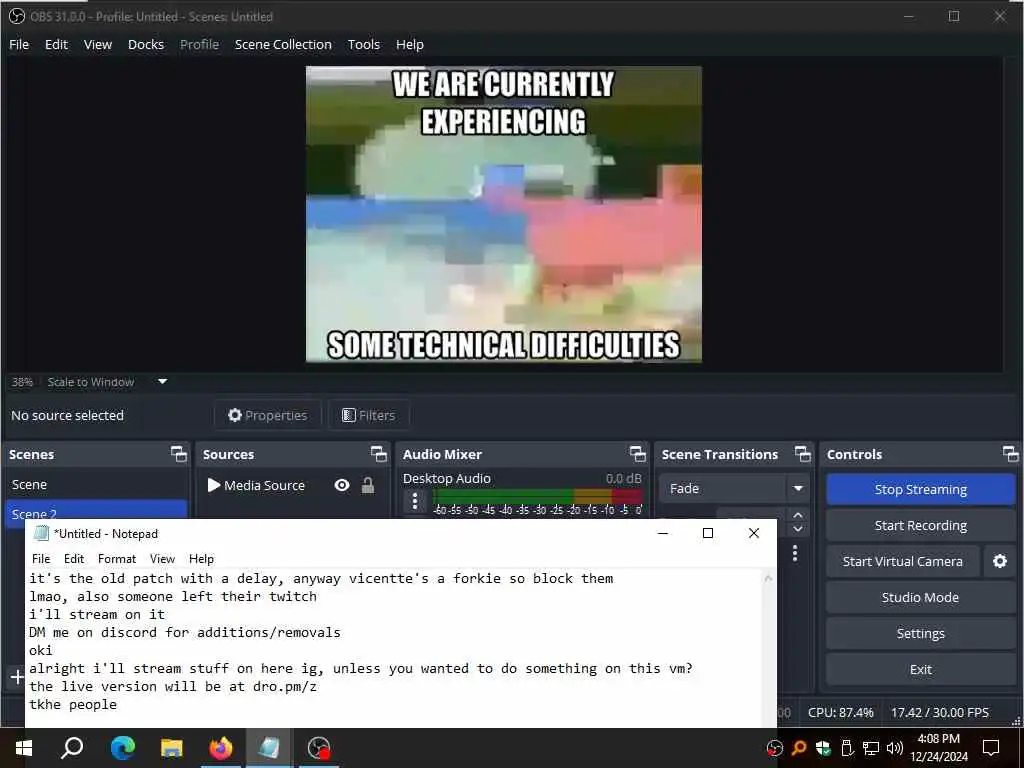Pop out the Controls dock
This screenshot has width=1024, height=768.
pyautogui.click(x=1010, y=454)
